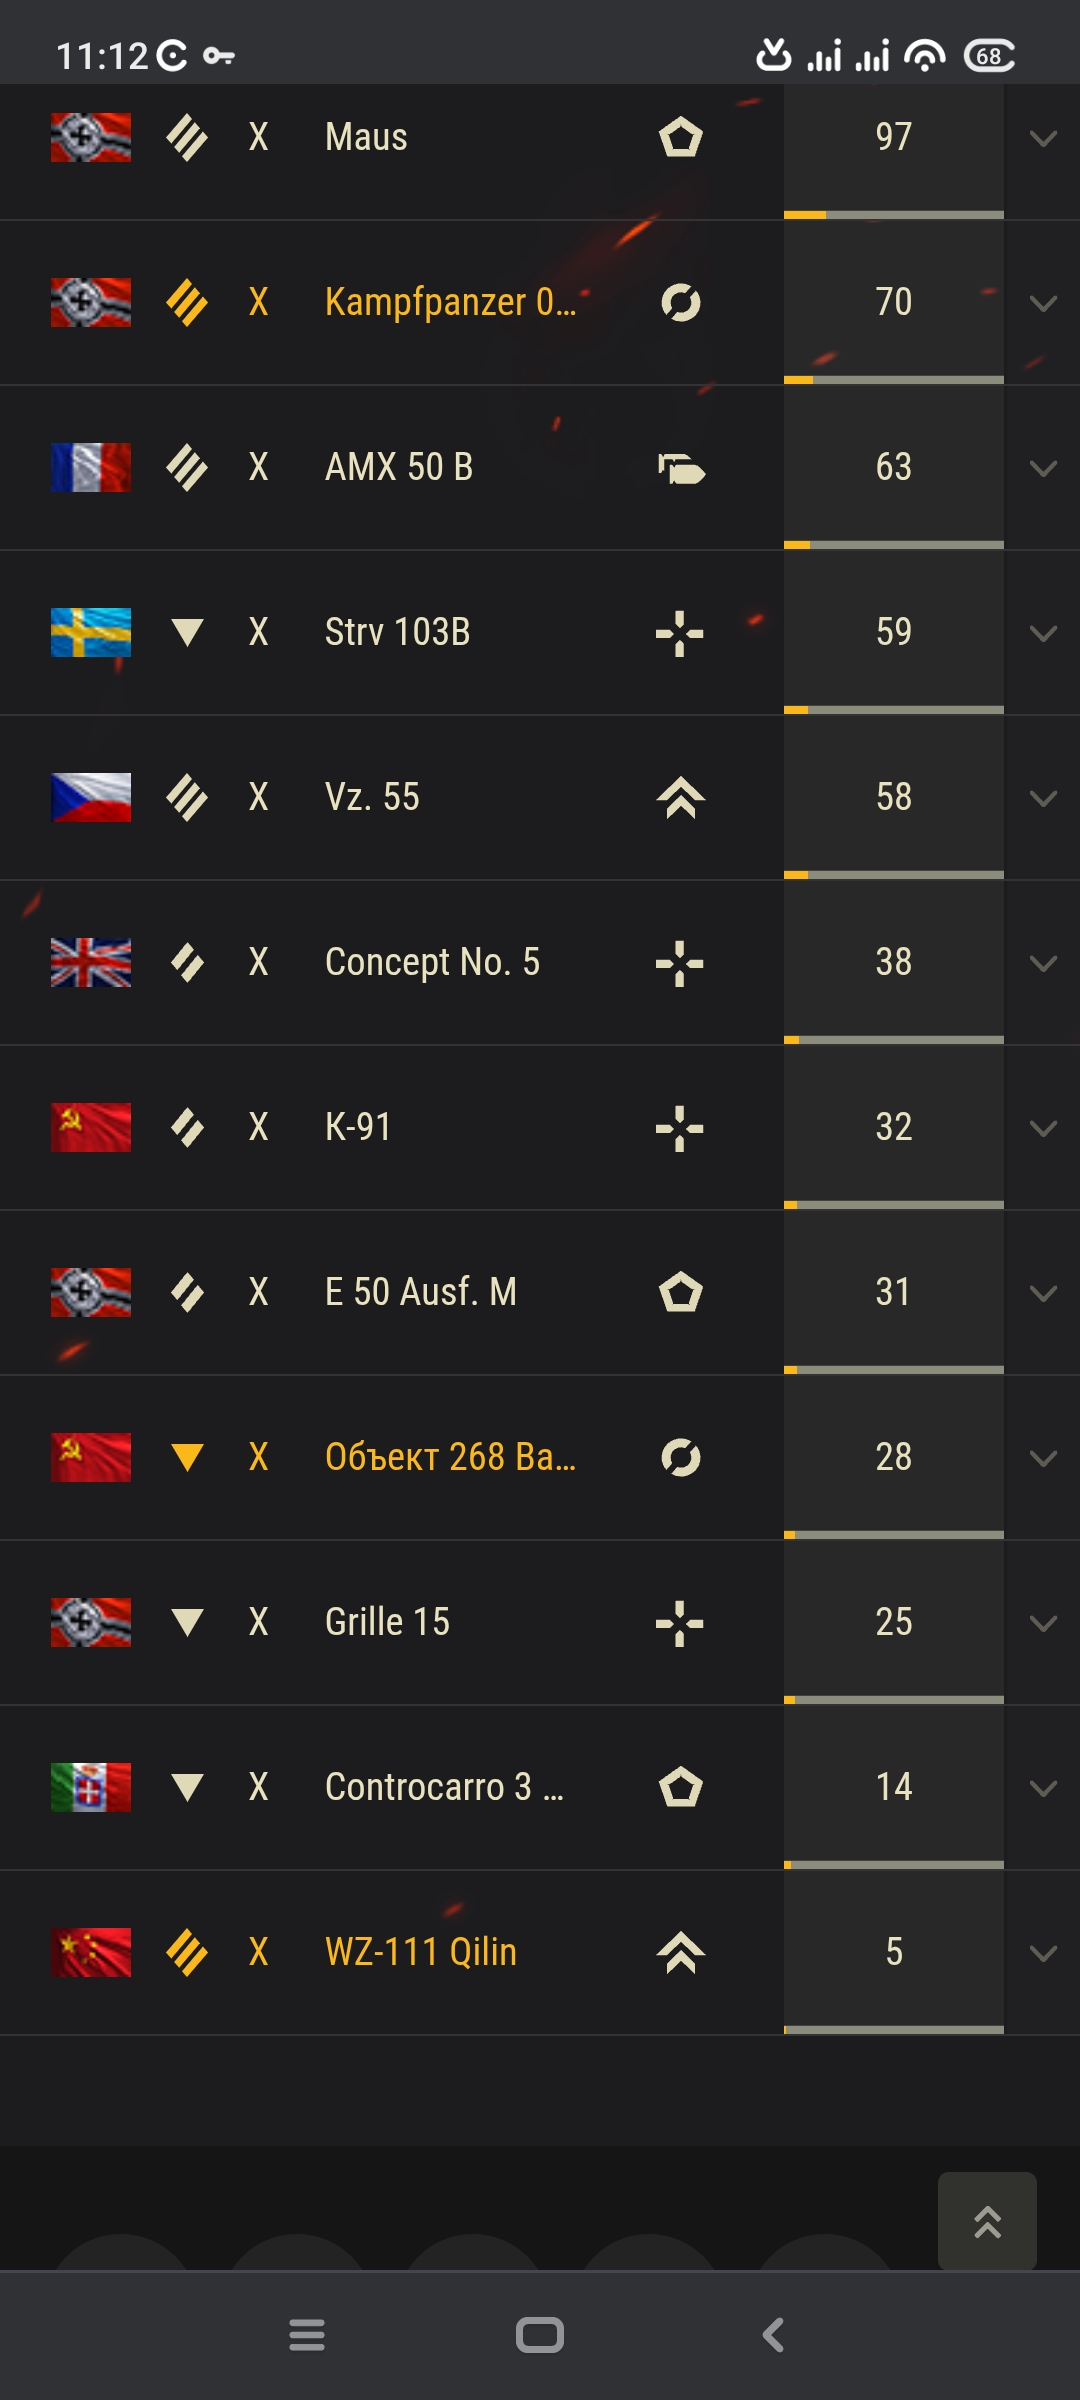Tap the scroll-to-top double arrow button

tap(987, 2221)
